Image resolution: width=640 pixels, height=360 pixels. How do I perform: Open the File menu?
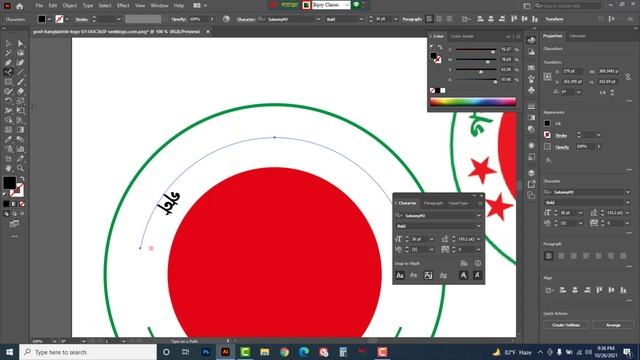[39, 6]
